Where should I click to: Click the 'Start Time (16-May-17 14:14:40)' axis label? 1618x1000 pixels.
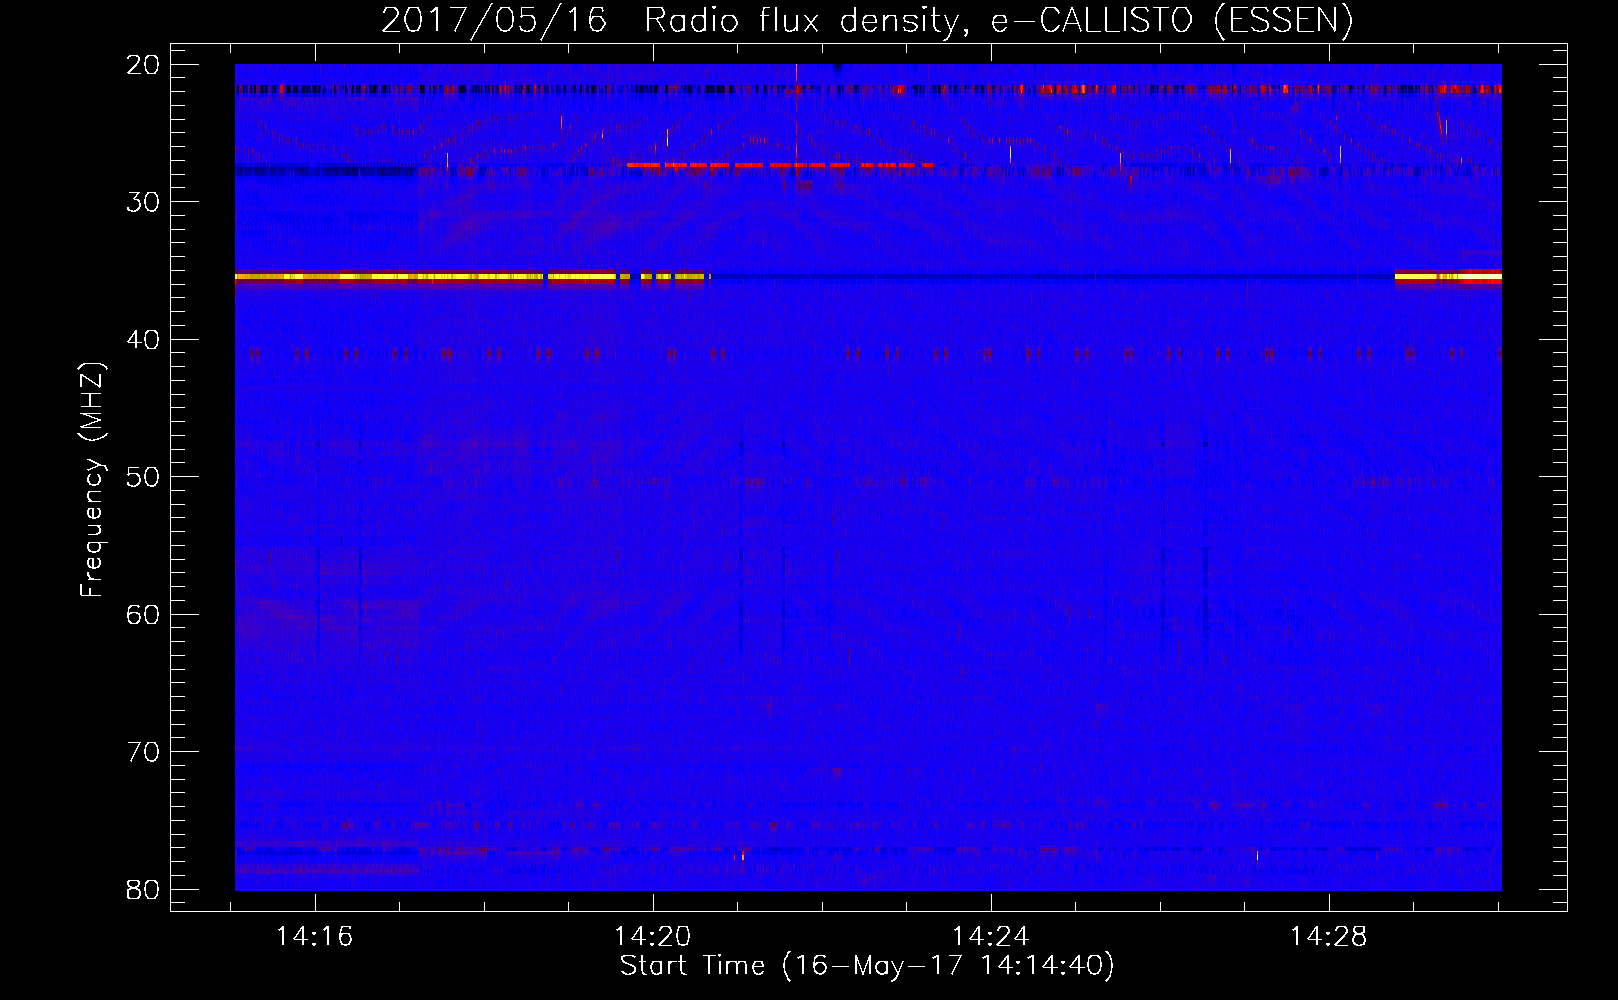click(867, 966)
